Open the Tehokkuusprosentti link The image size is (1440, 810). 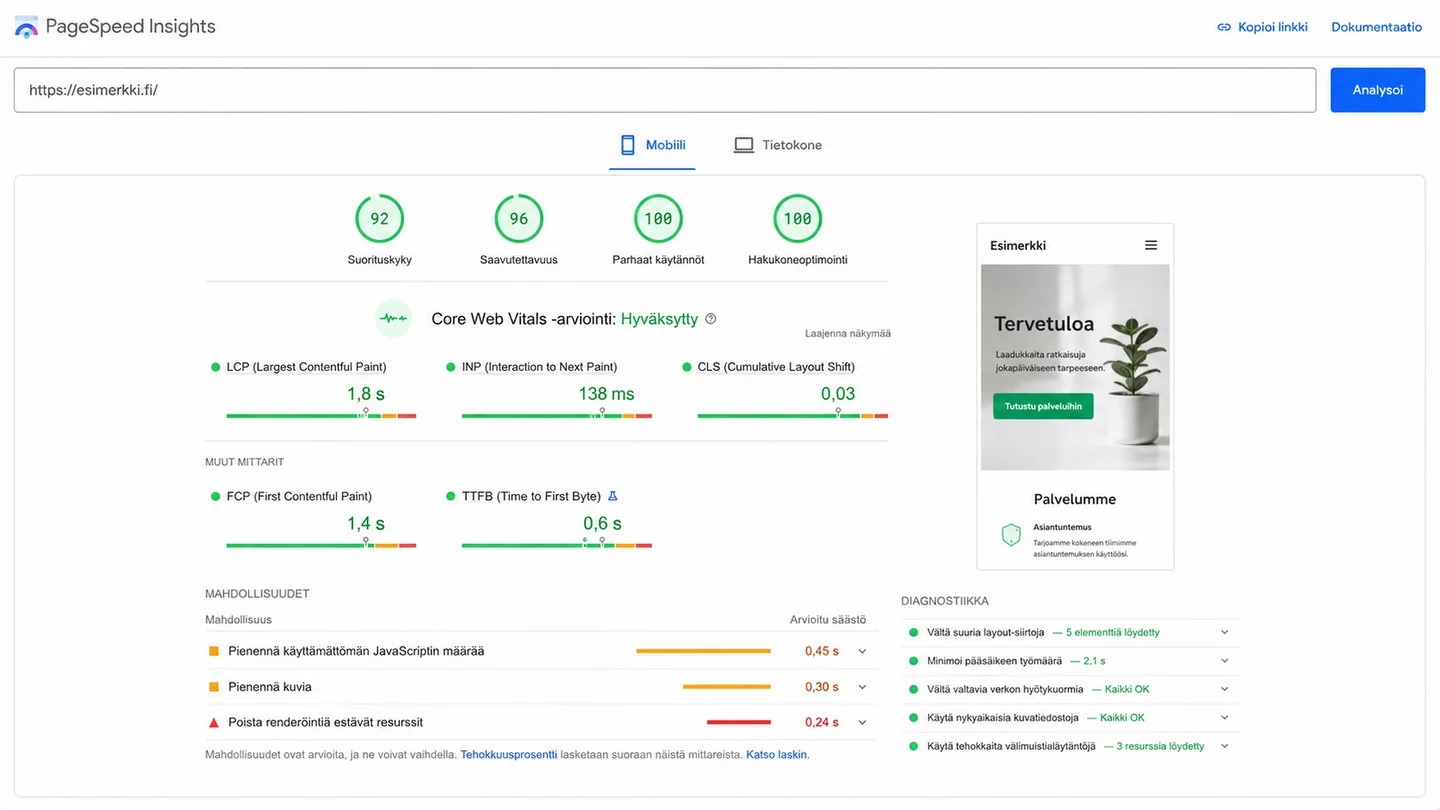pyautogui.click(x=509, y=755)
